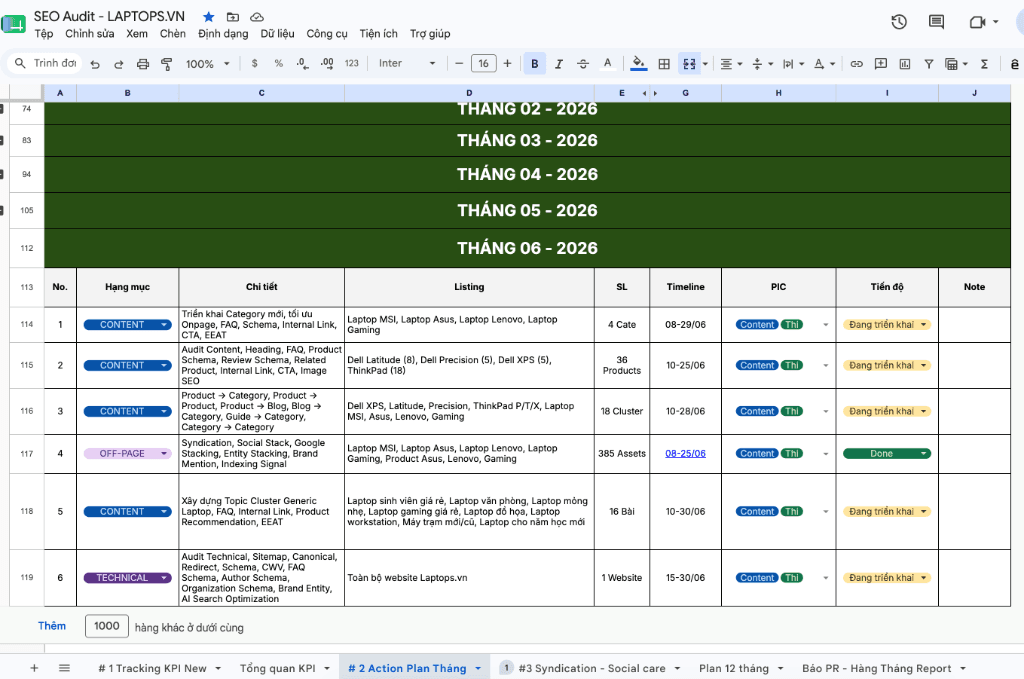The height and width of the screenshot is (679, 1024).
Task: Open the 123 number format menu
Action: 351,63
